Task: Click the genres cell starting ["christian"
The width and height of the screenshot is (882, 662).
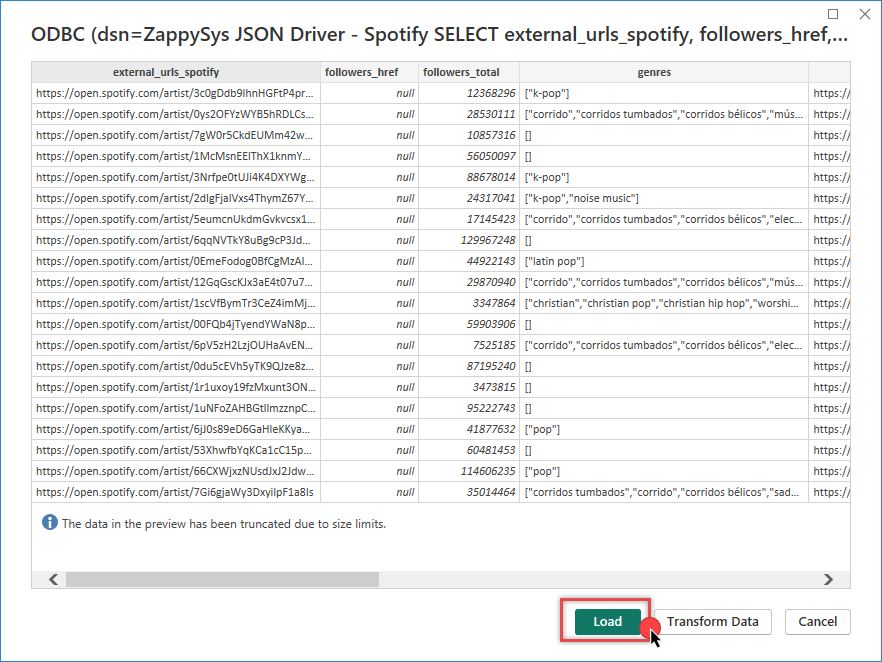Action: point(664,303)
